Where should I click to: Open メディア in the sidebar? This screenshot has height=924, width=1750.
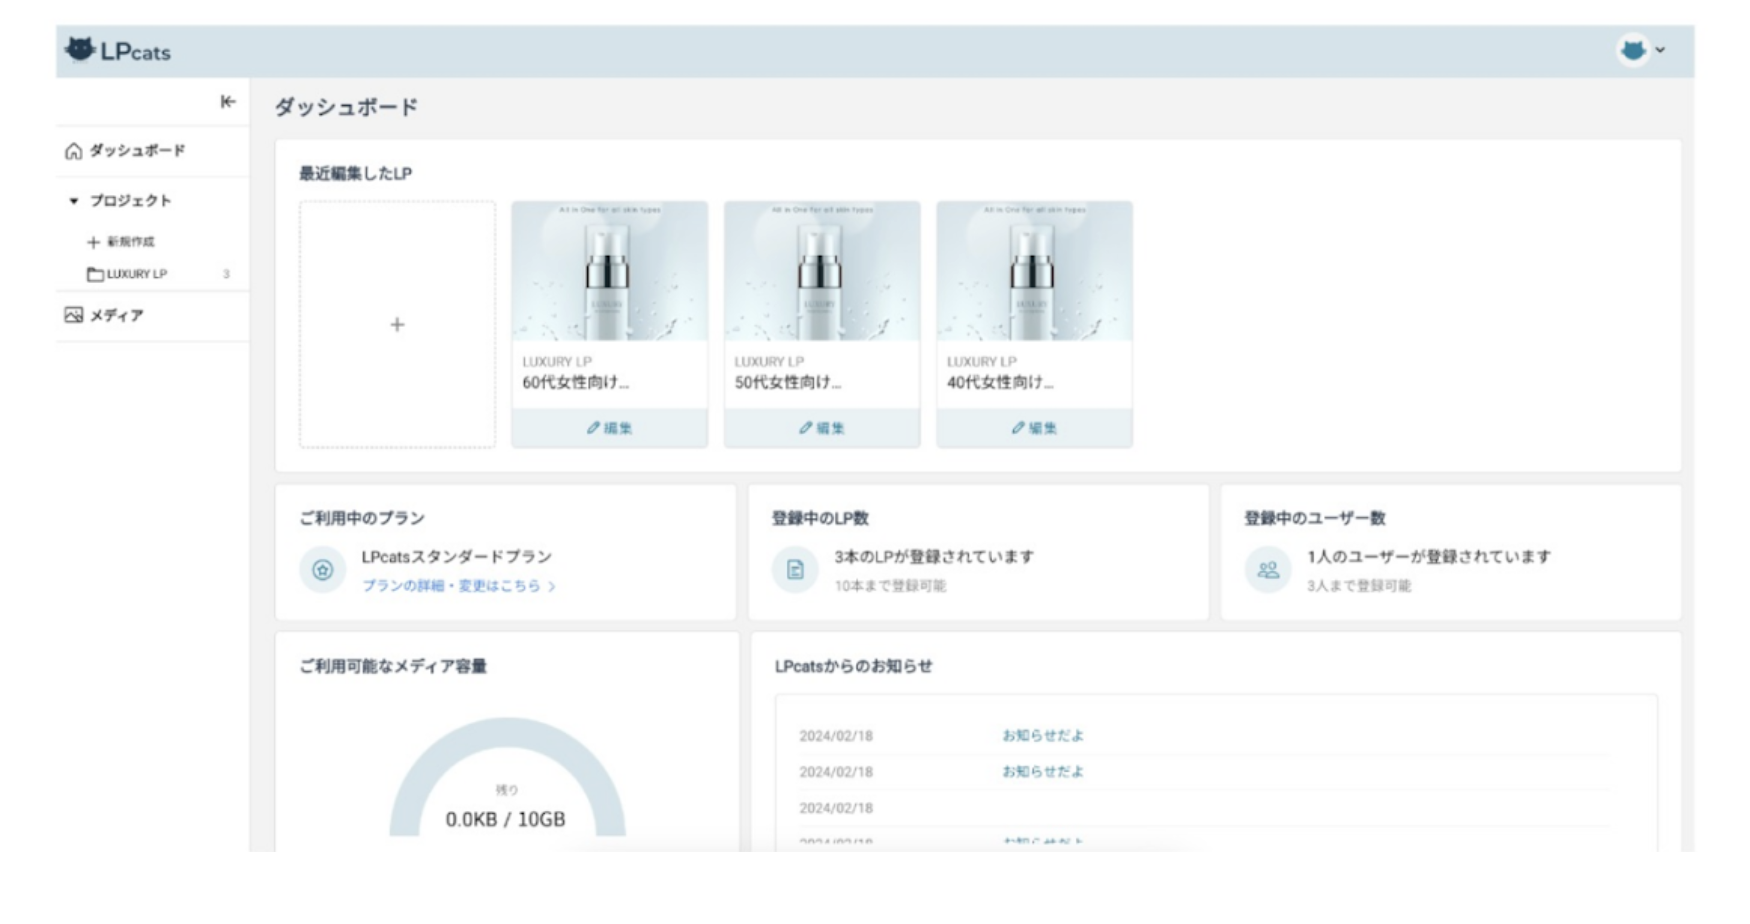[x=117, y=316]
